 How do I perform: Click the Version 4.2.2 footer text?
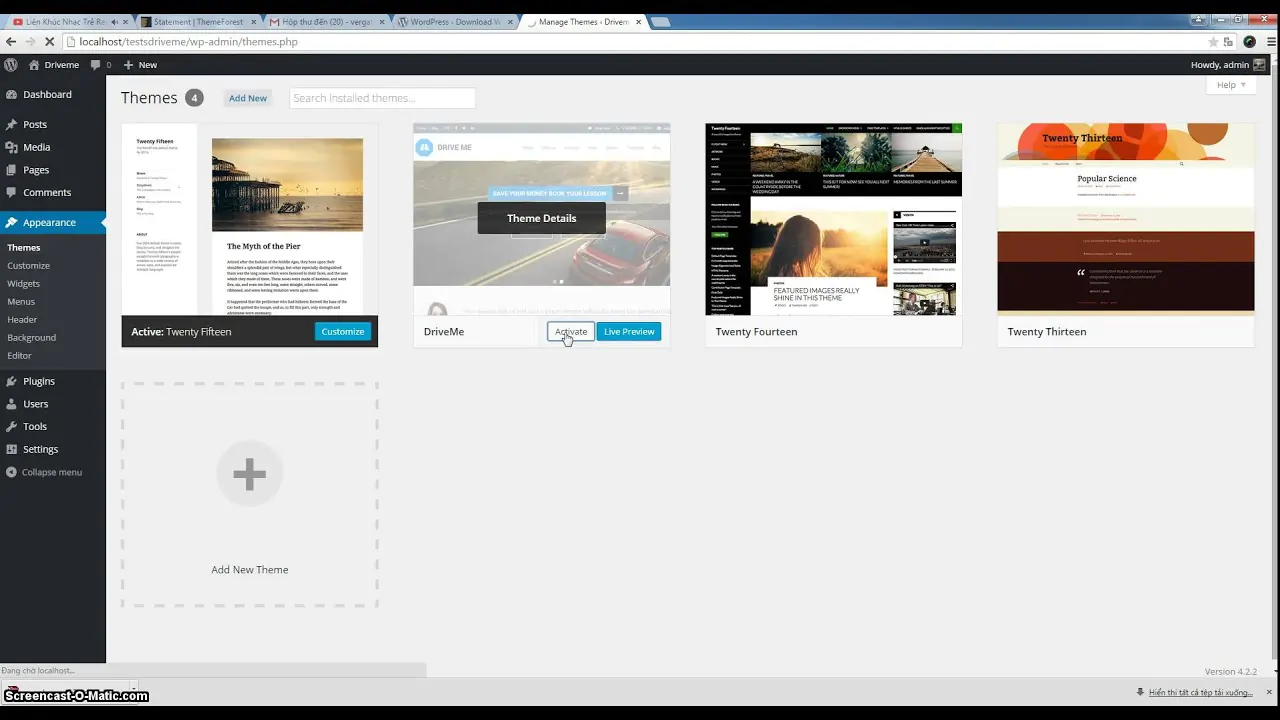[1231, 671]
